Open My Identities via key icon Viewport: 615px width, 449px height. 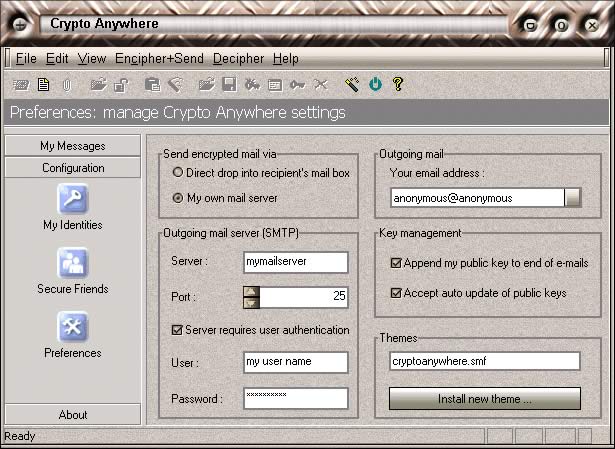coord(73,198)
